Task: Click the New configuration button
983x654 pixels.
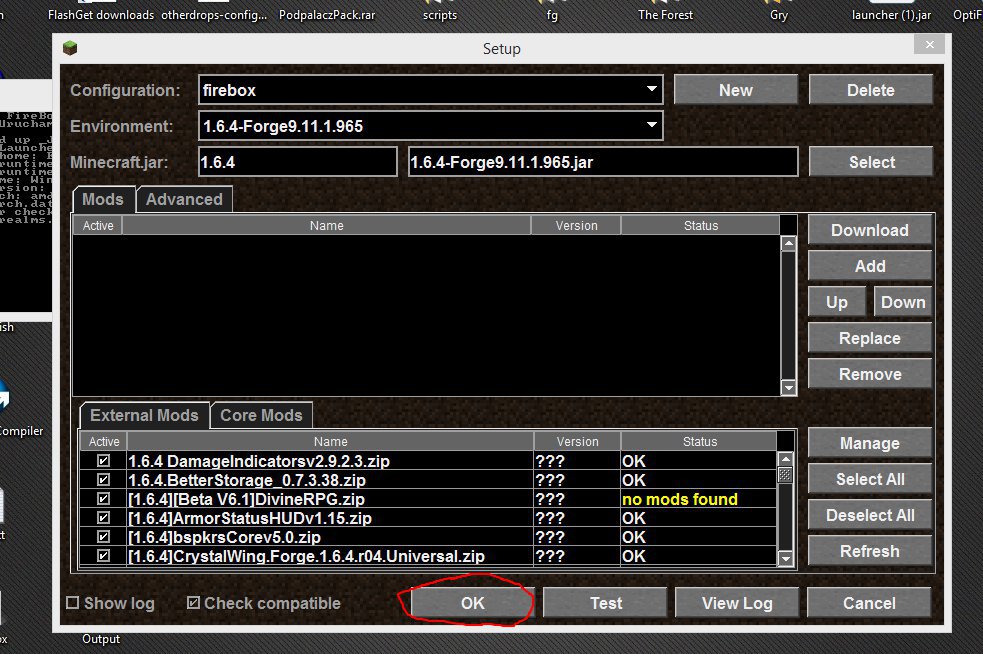Action: click(x=736, y=90)
